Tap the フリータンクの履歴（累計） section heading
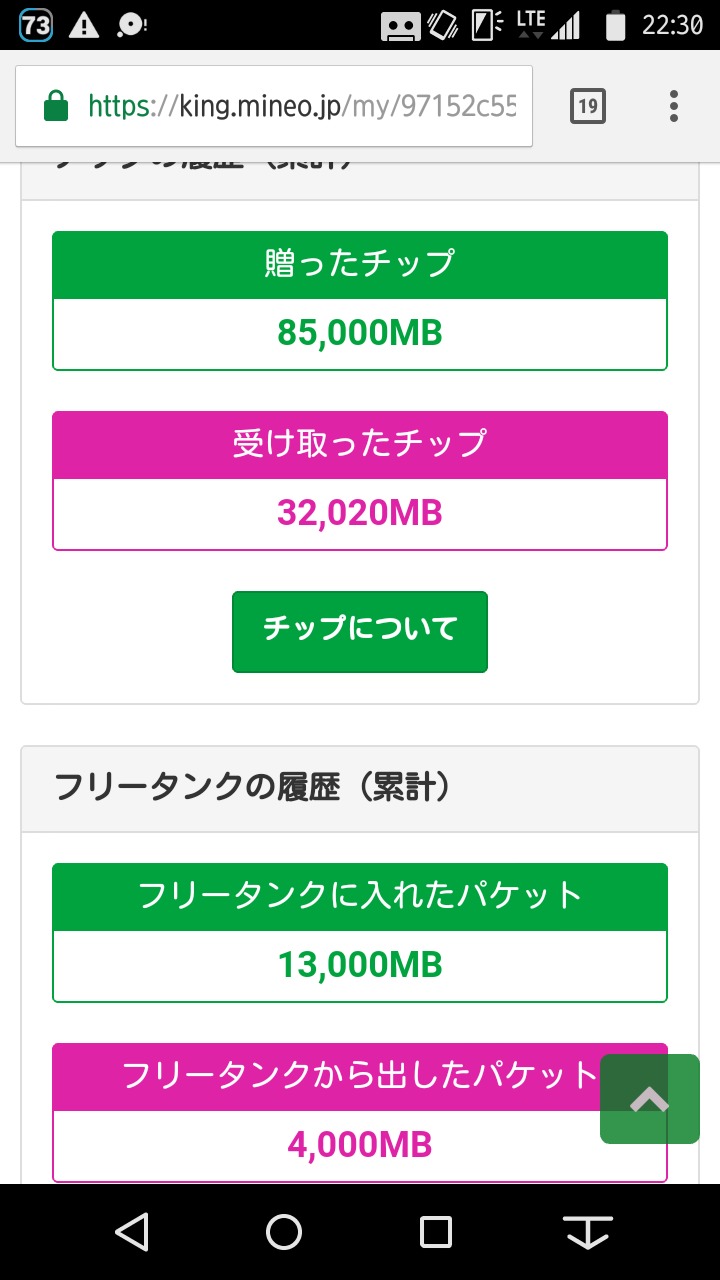This screenshot has width=720, height=1280. [252, 788]
